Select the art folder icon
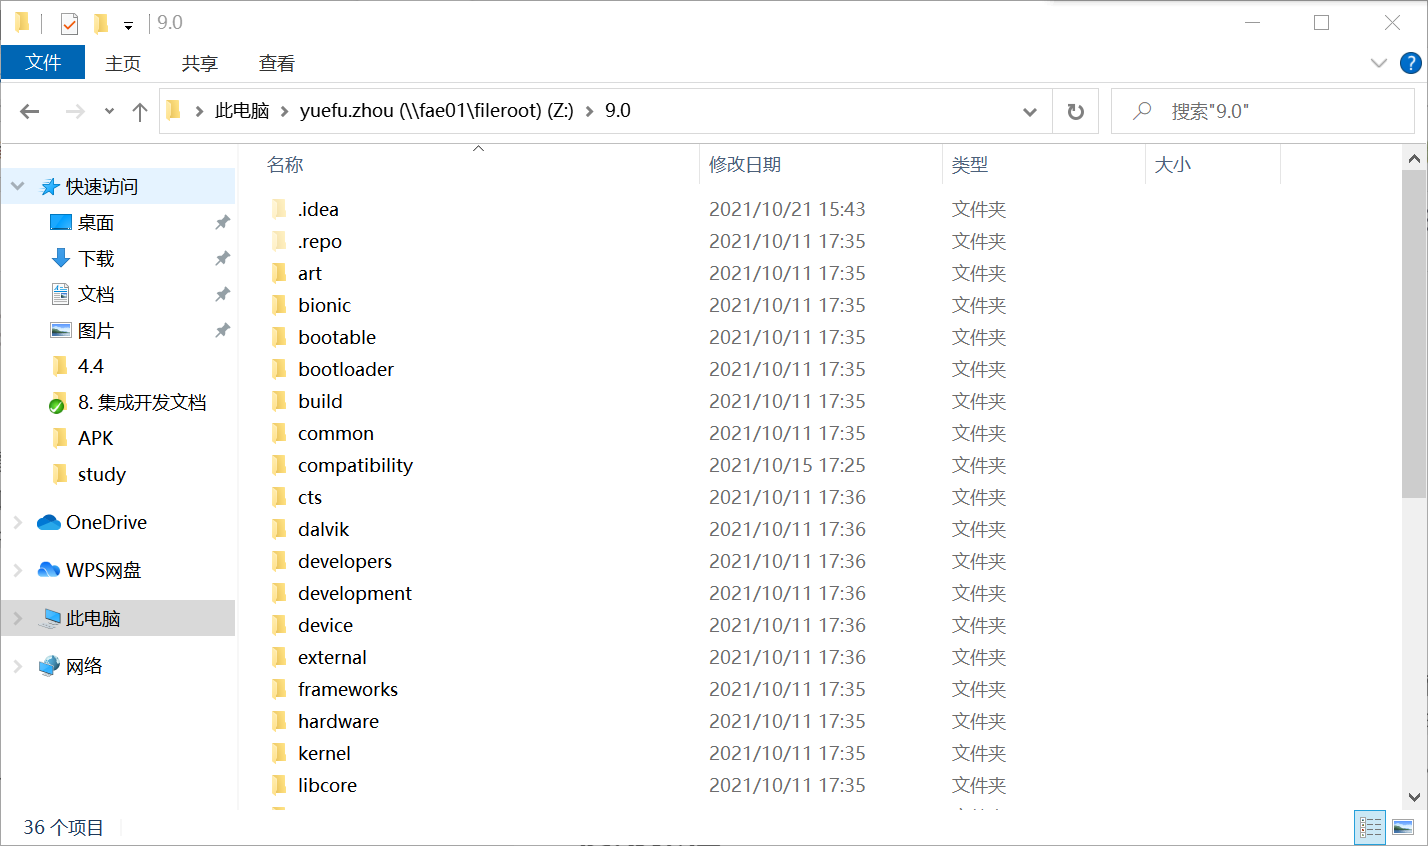This screenshot has height=846, width=1428. point(279,273)
